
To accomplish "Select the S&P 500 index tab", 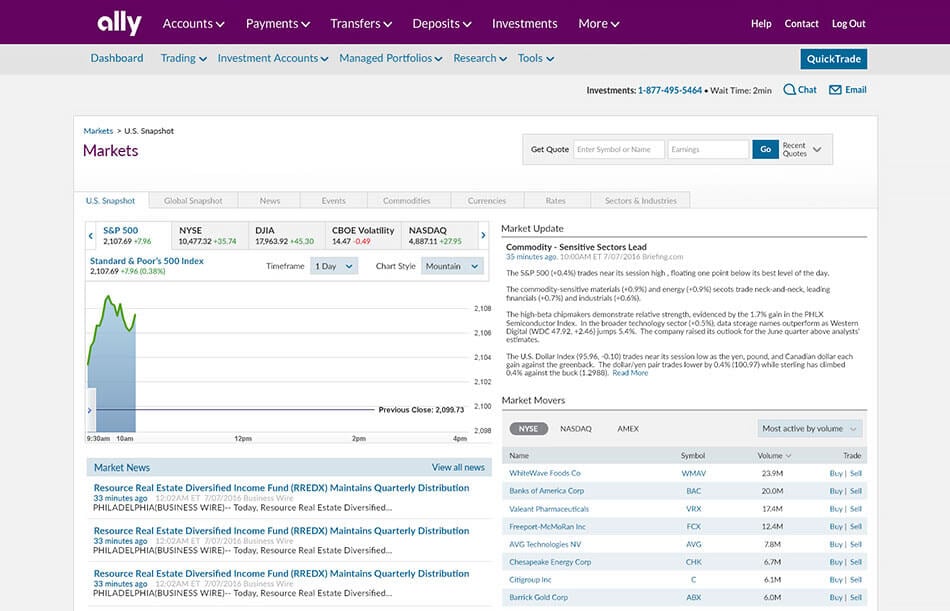I will (x=133, y=235).
